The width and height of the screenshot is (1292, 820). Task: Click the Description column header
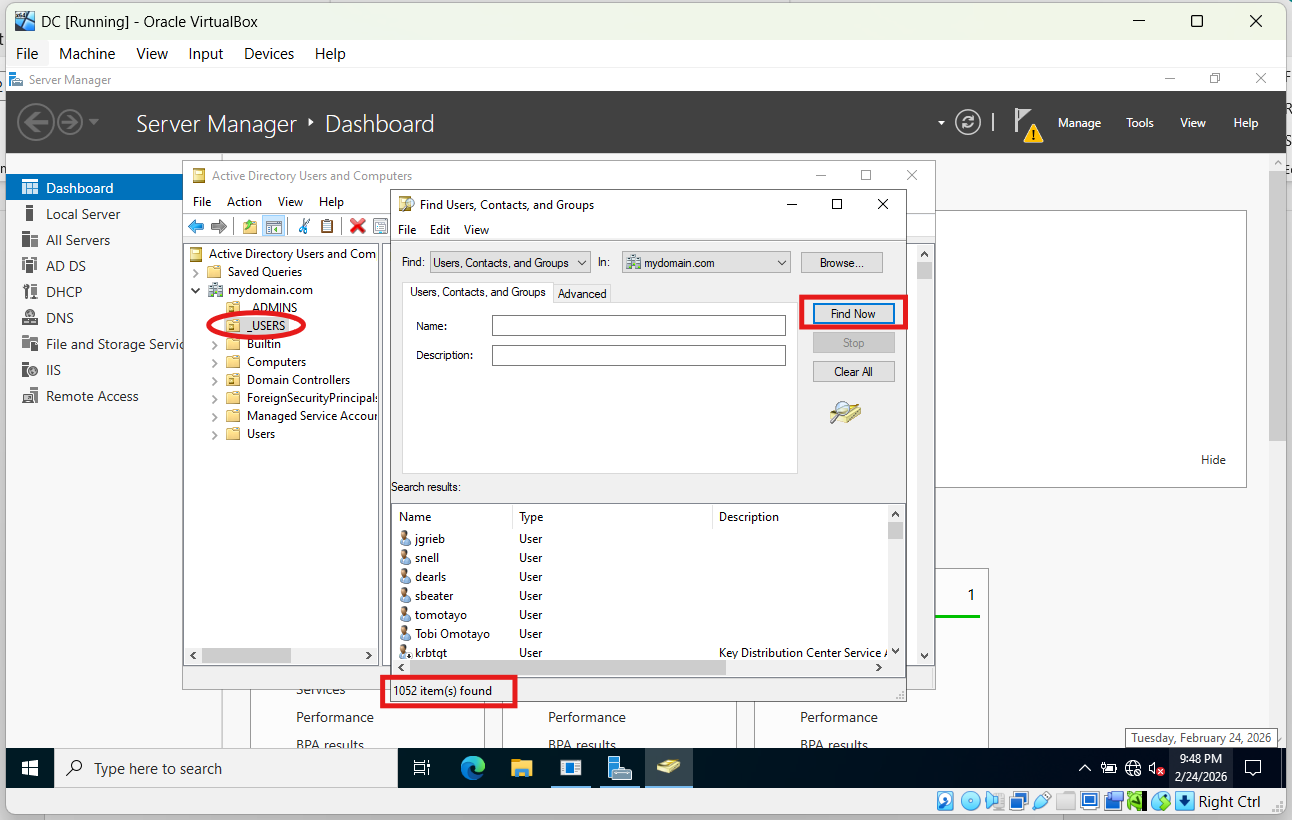click(x=801, y=517)
